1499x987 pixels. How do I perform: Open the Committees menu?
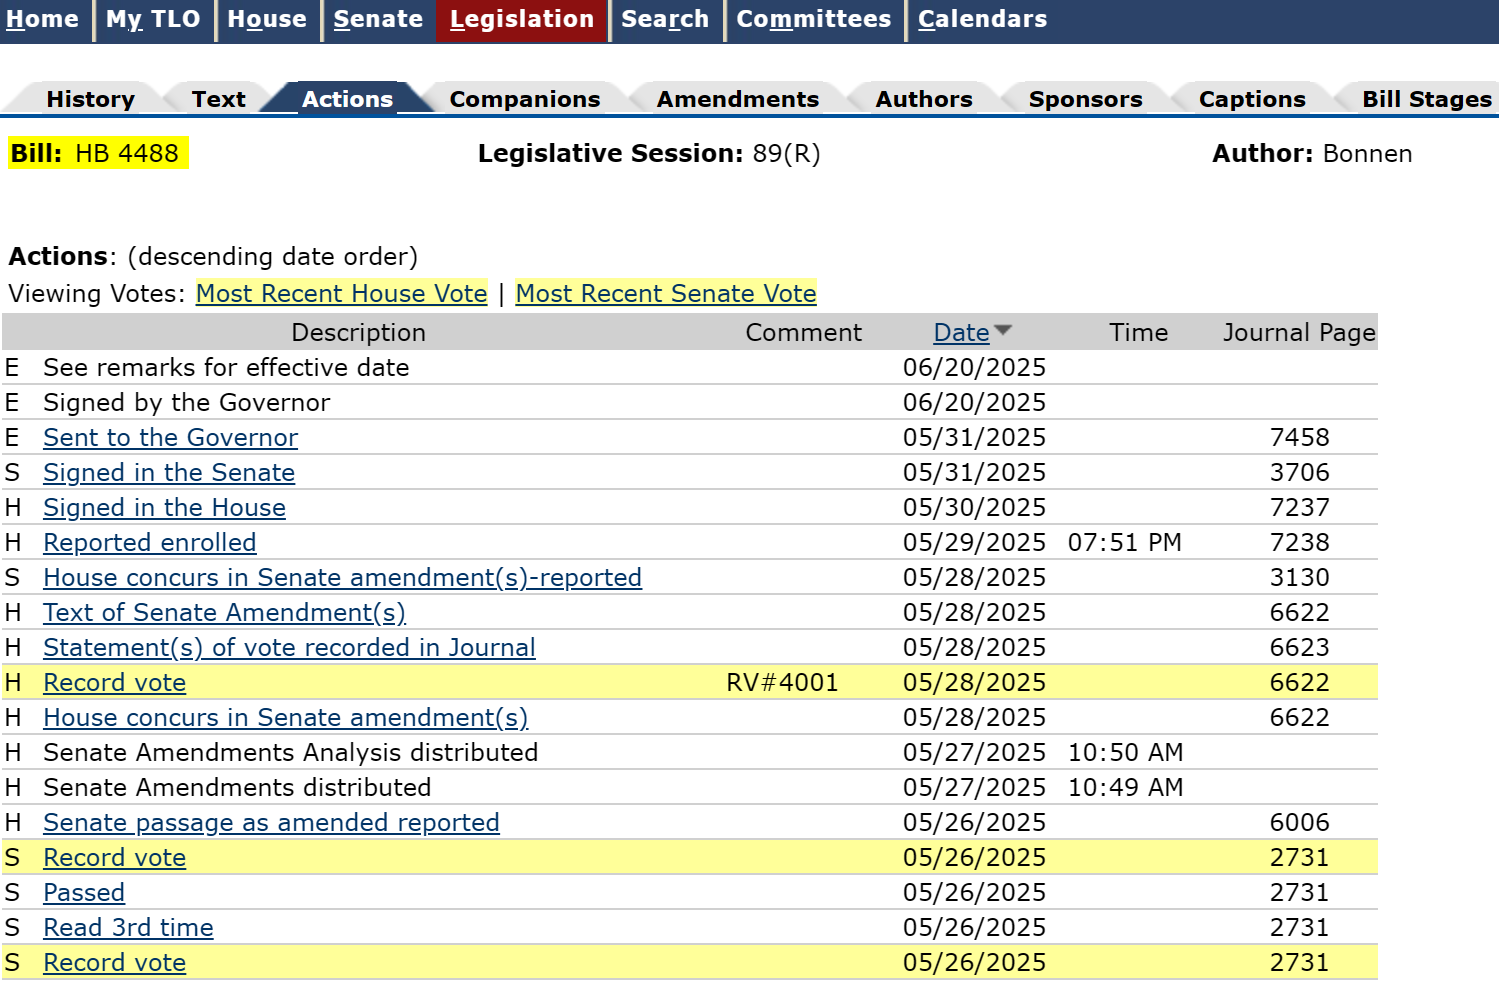[x=813, y=19]
